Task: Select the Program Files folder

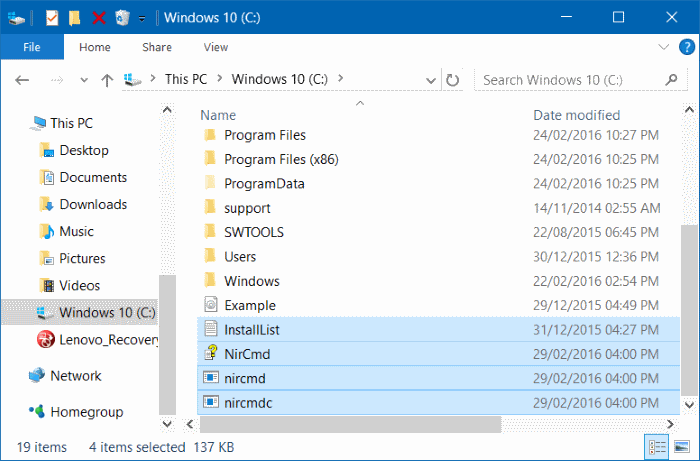Action: coord(265,135)
